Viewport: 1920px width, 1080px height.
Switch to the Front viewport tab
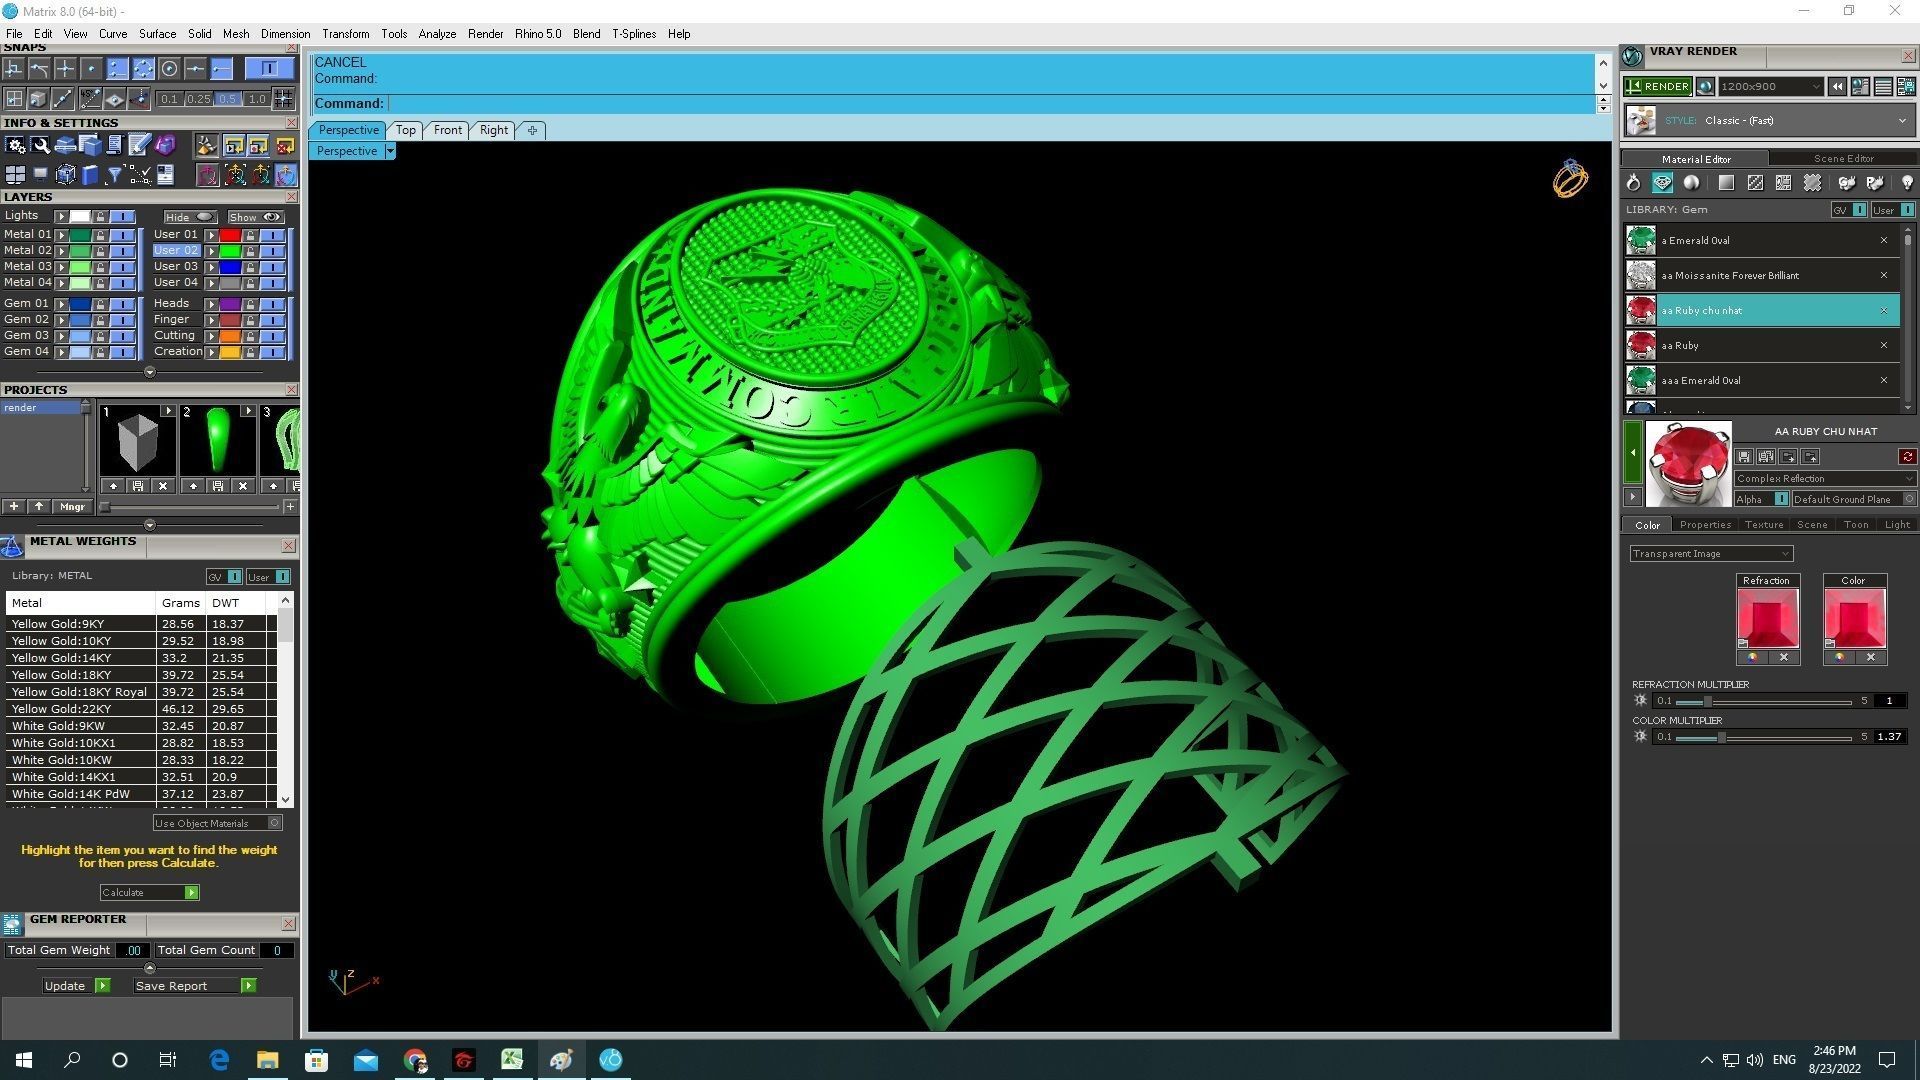[x=447, y=130]
